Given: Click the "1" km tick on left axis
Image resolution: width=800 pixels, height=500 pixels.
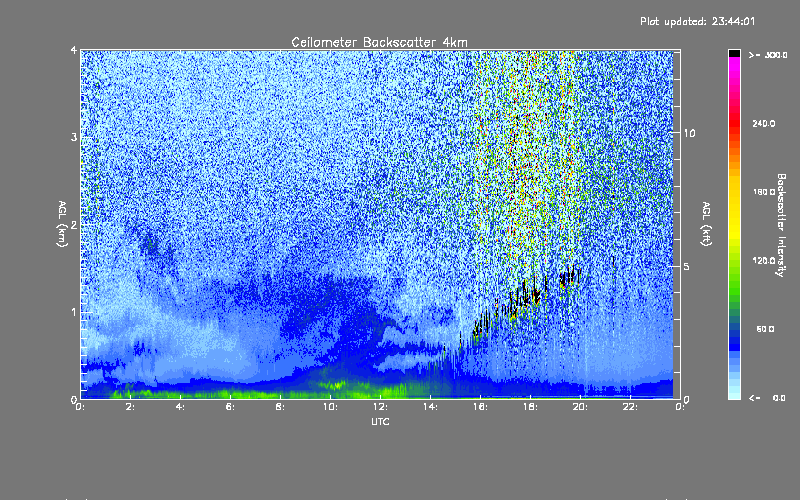Looking at the screenshot, I should coord(74,312).
